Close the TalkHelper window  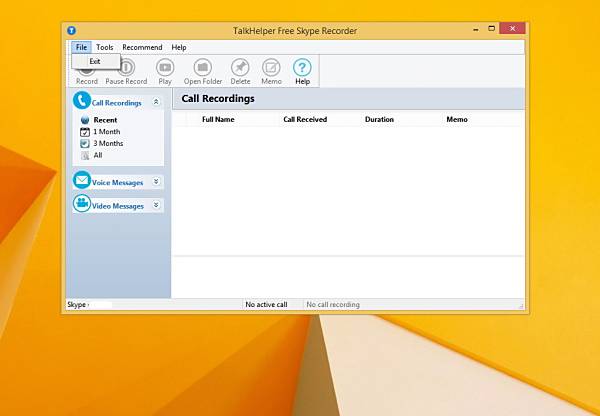(512, 28)
